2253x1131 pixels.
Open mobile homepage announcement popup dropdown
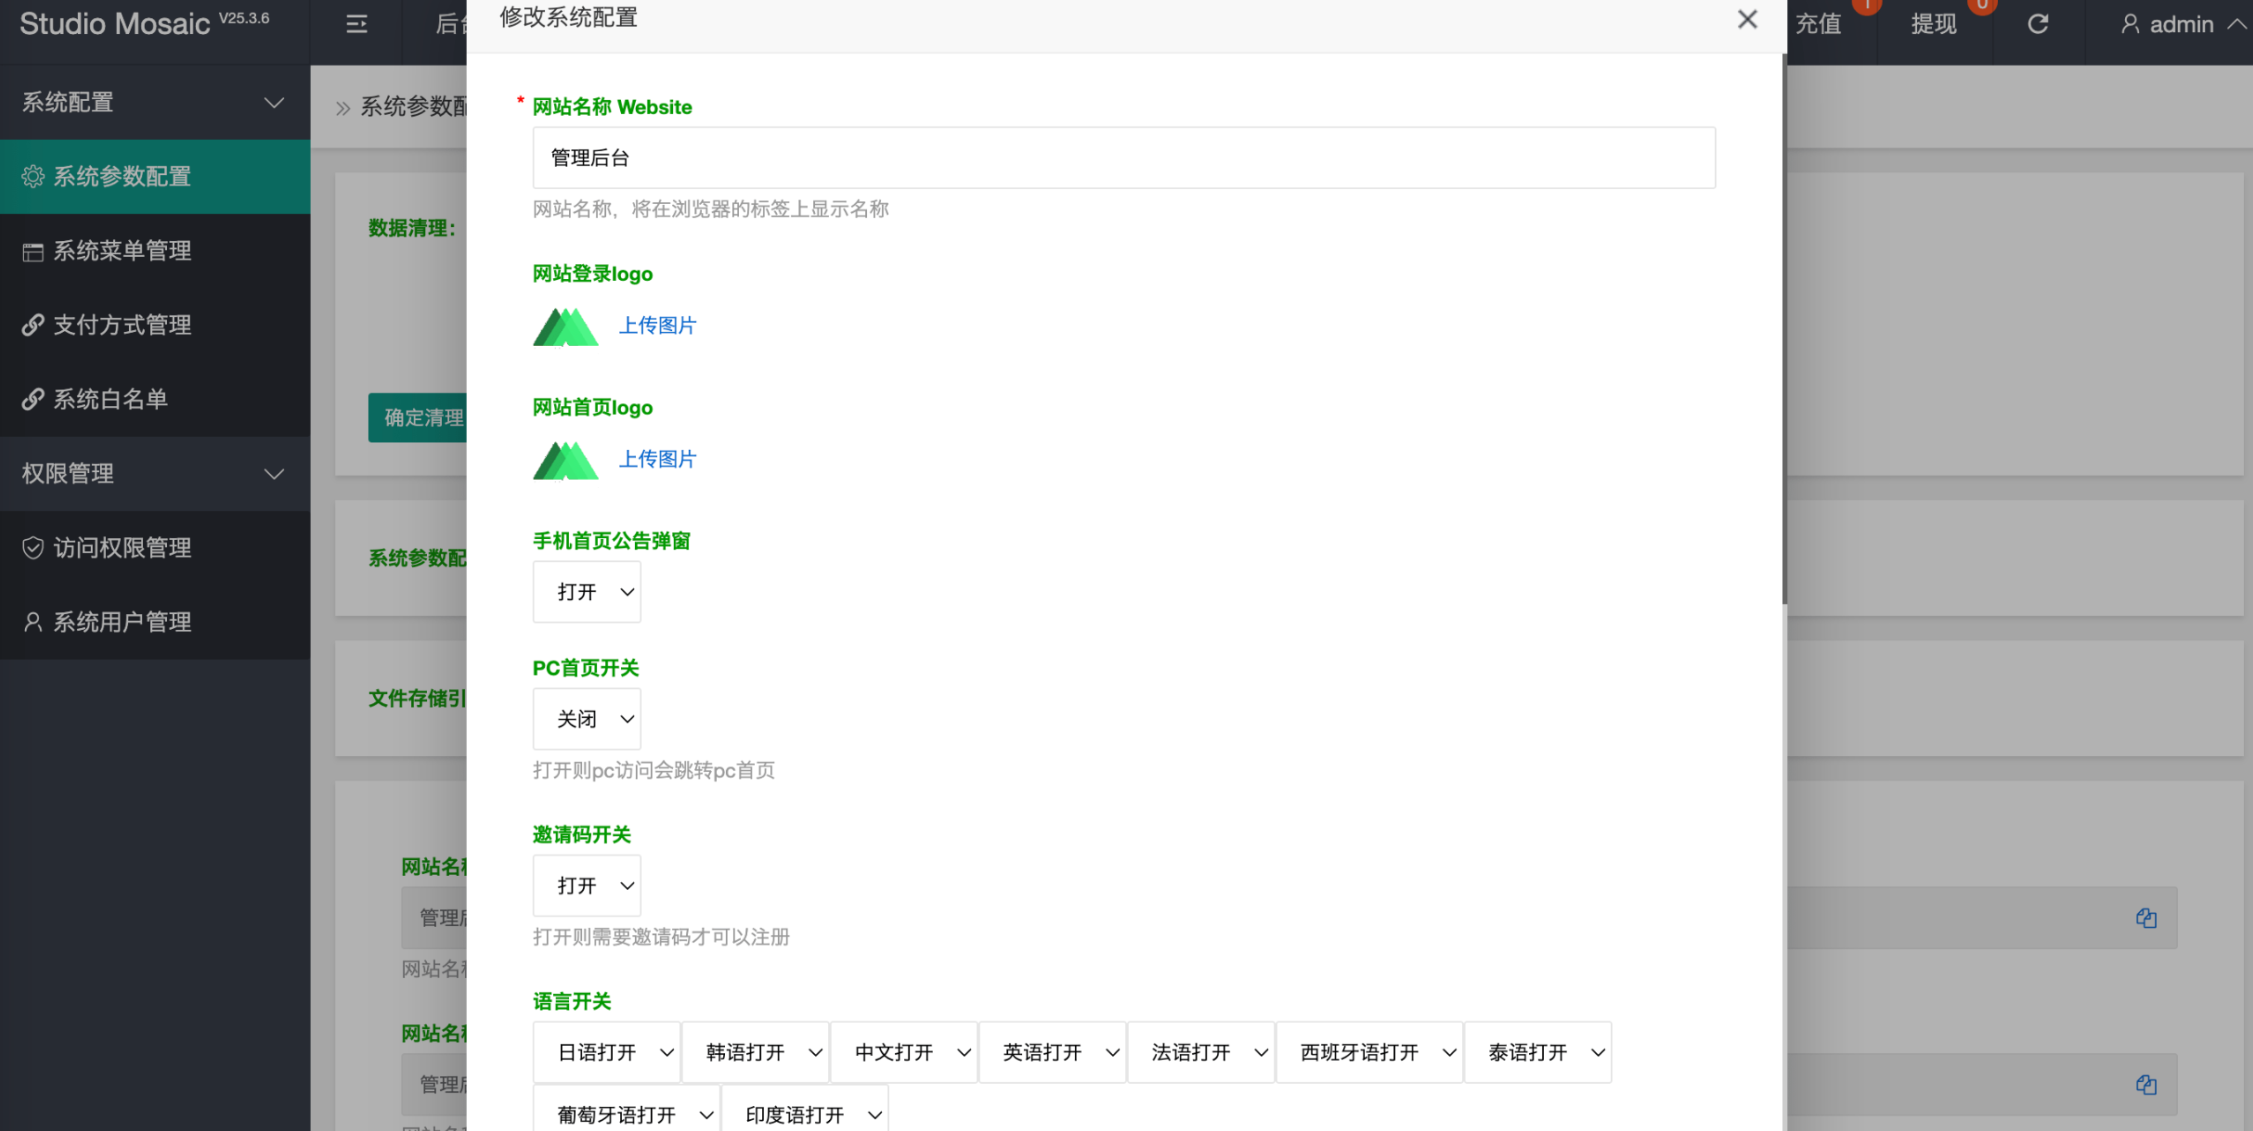586,592
